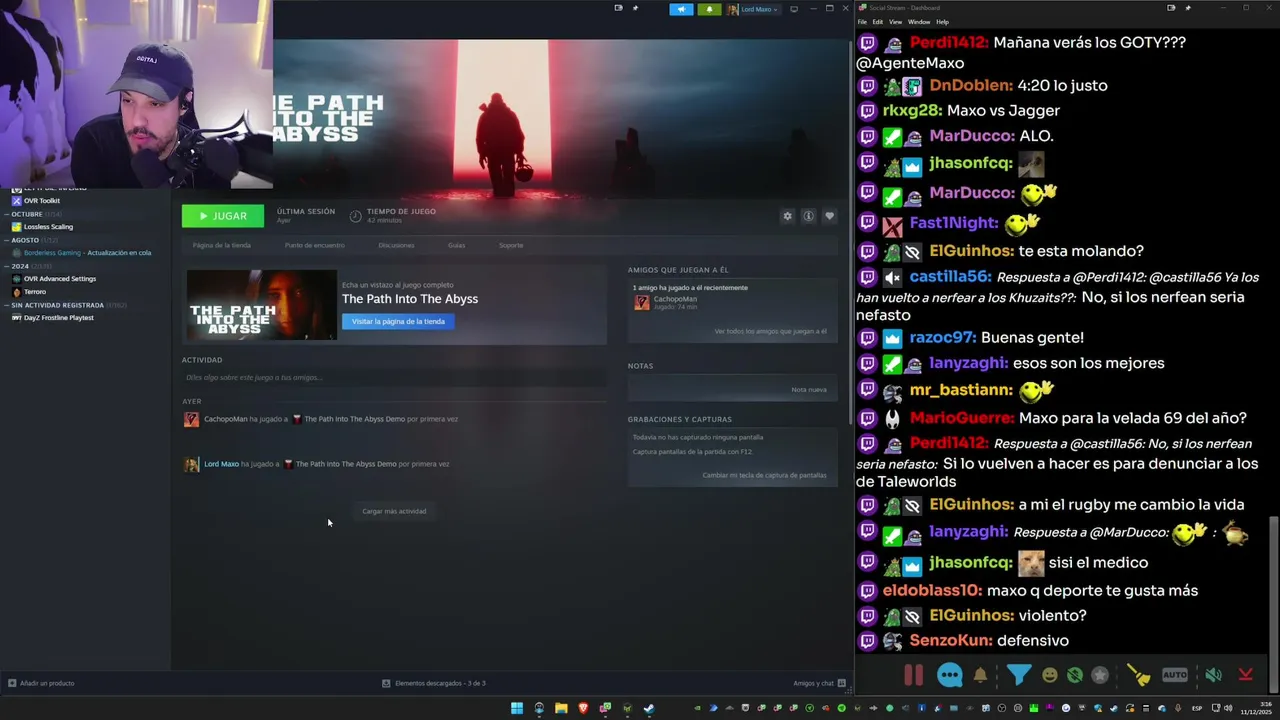The image size is (1280, 720).
Task: Open Amigos y chat panel
Action: [x=819, y=683]
